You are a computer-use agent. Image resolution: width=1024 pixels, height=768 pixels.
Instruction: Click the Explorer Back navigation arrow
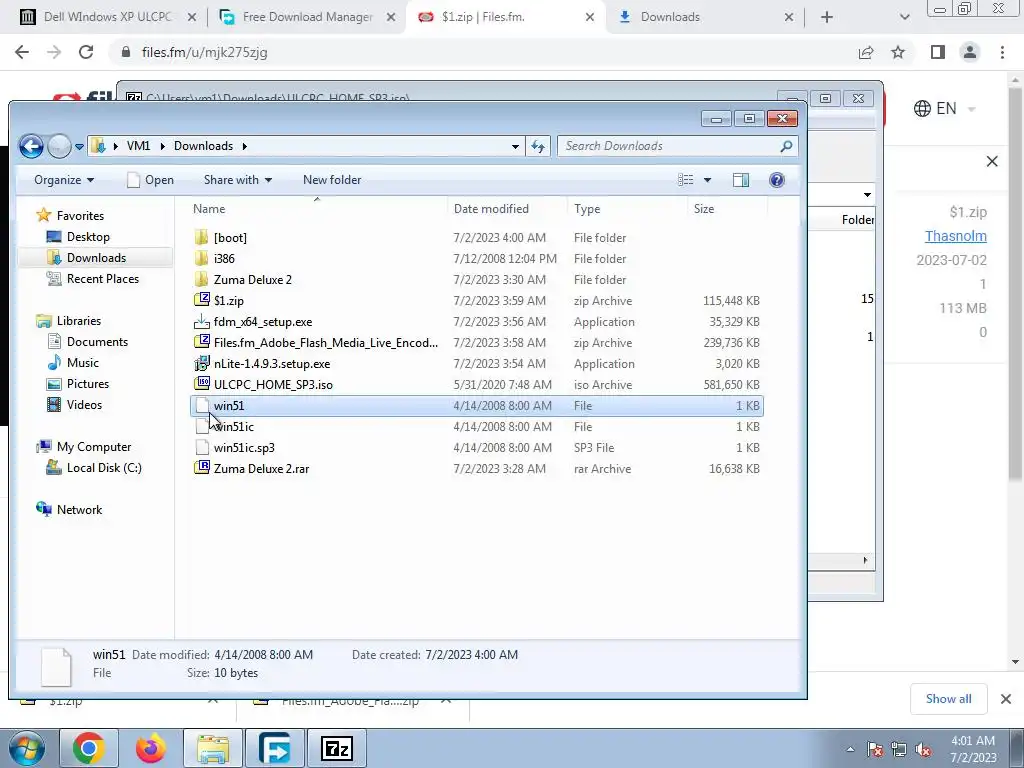click(x=31, y=146)
